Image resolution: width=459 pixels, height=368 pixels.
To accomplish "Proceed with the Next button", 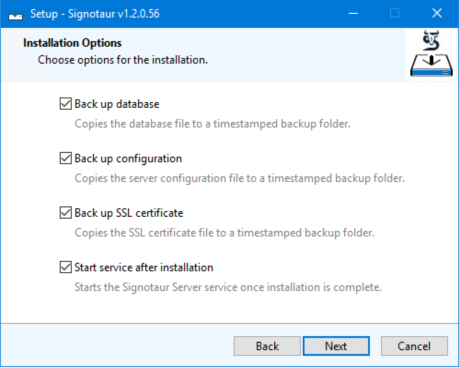I will [336, 346].
